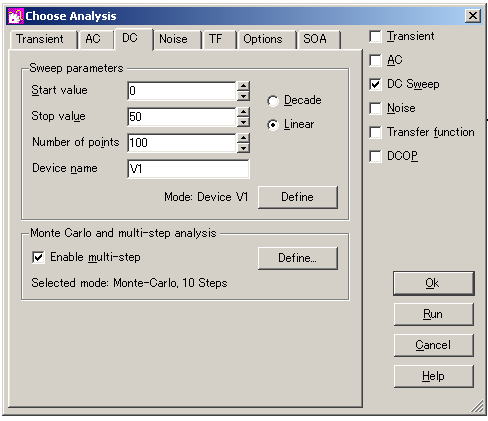Open multi-step Define... dialog button
This screenshot has width=488, height=421.
tap(298, 258)
